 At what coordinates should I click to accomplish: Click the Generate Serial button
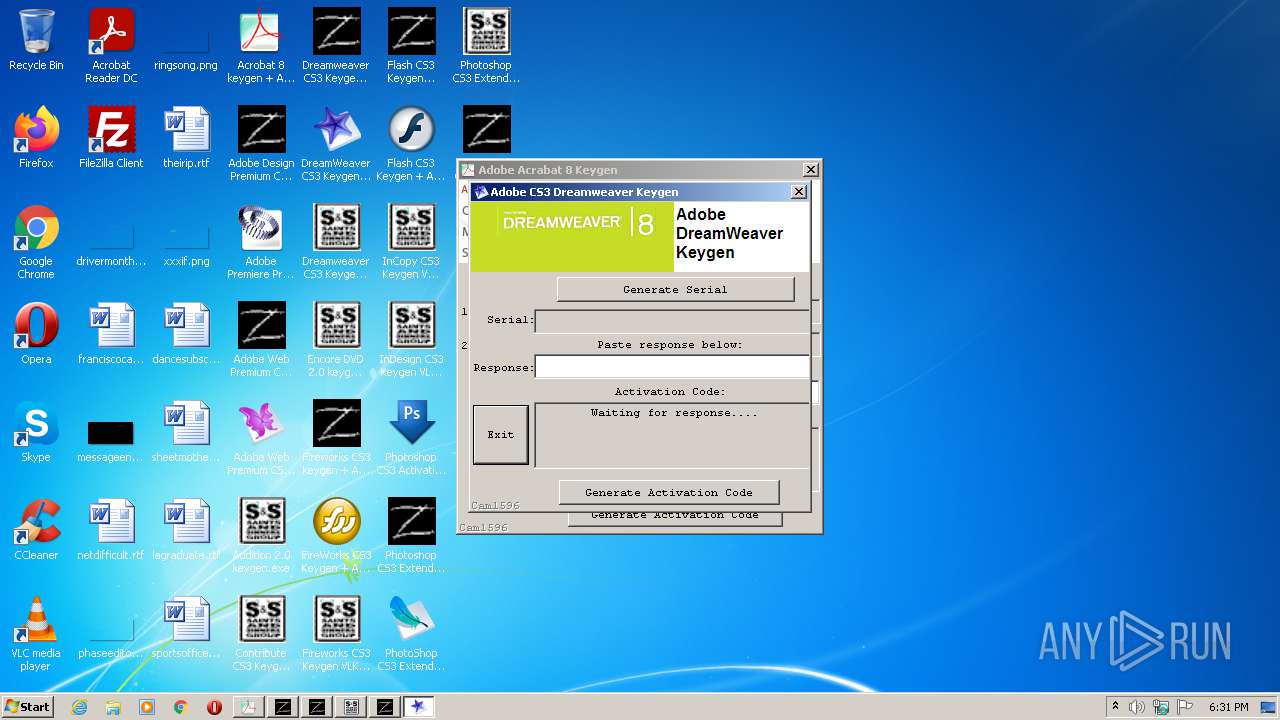[x=675, y=289]
